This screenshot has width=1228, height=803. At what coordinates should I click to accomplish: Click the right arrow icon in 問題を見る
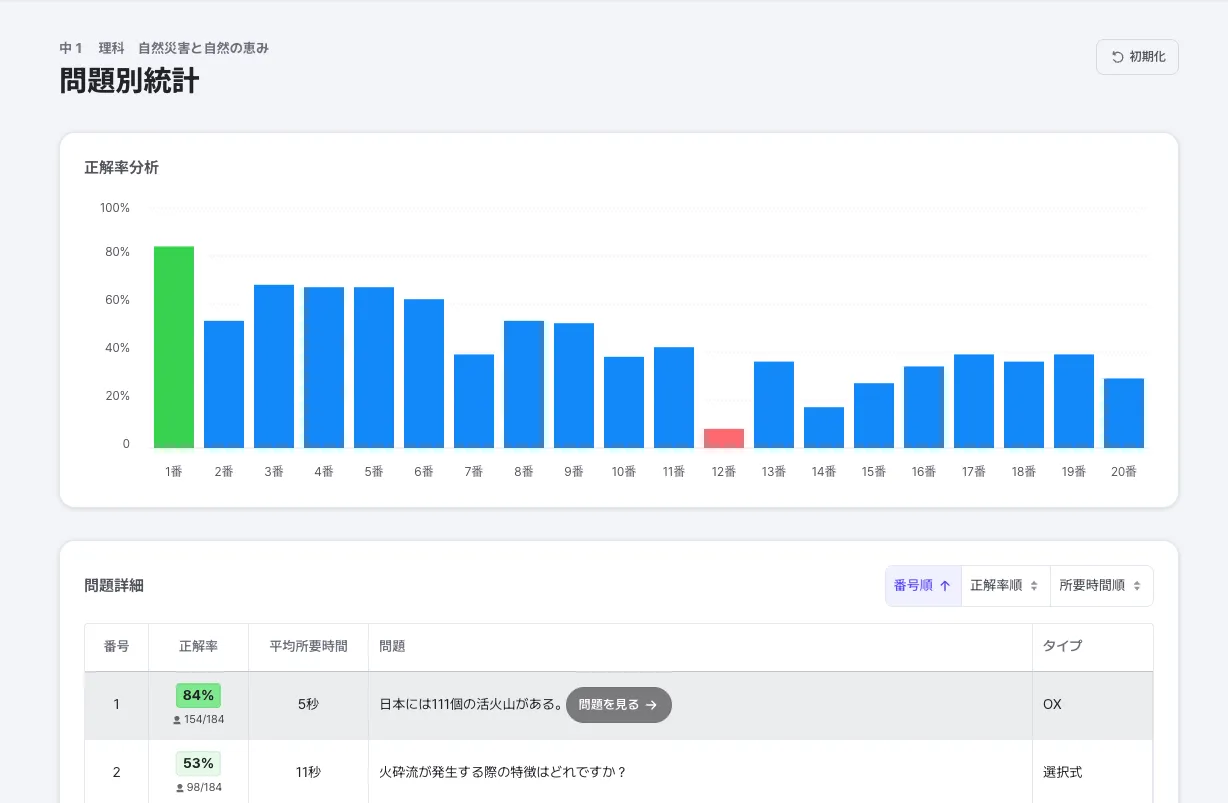tap(651, 705)
